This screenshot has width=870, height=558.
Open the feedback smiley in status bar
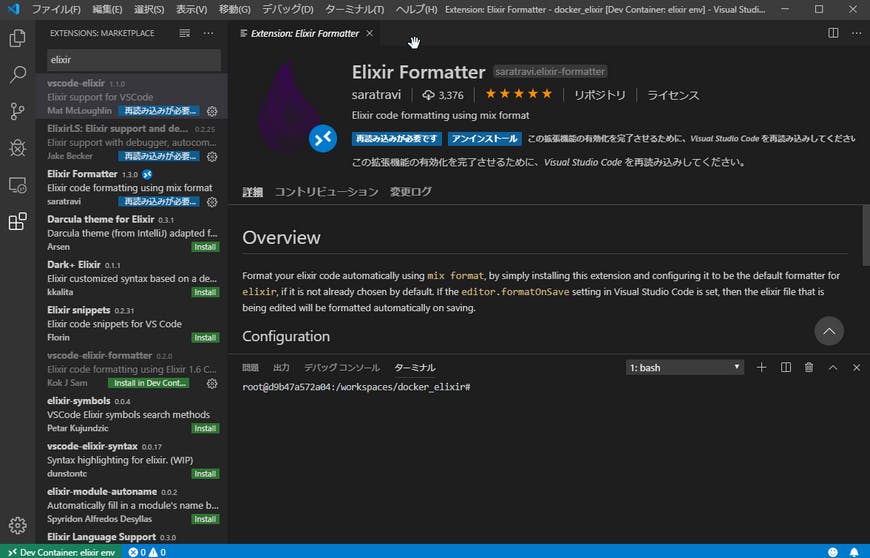(833, 552)
